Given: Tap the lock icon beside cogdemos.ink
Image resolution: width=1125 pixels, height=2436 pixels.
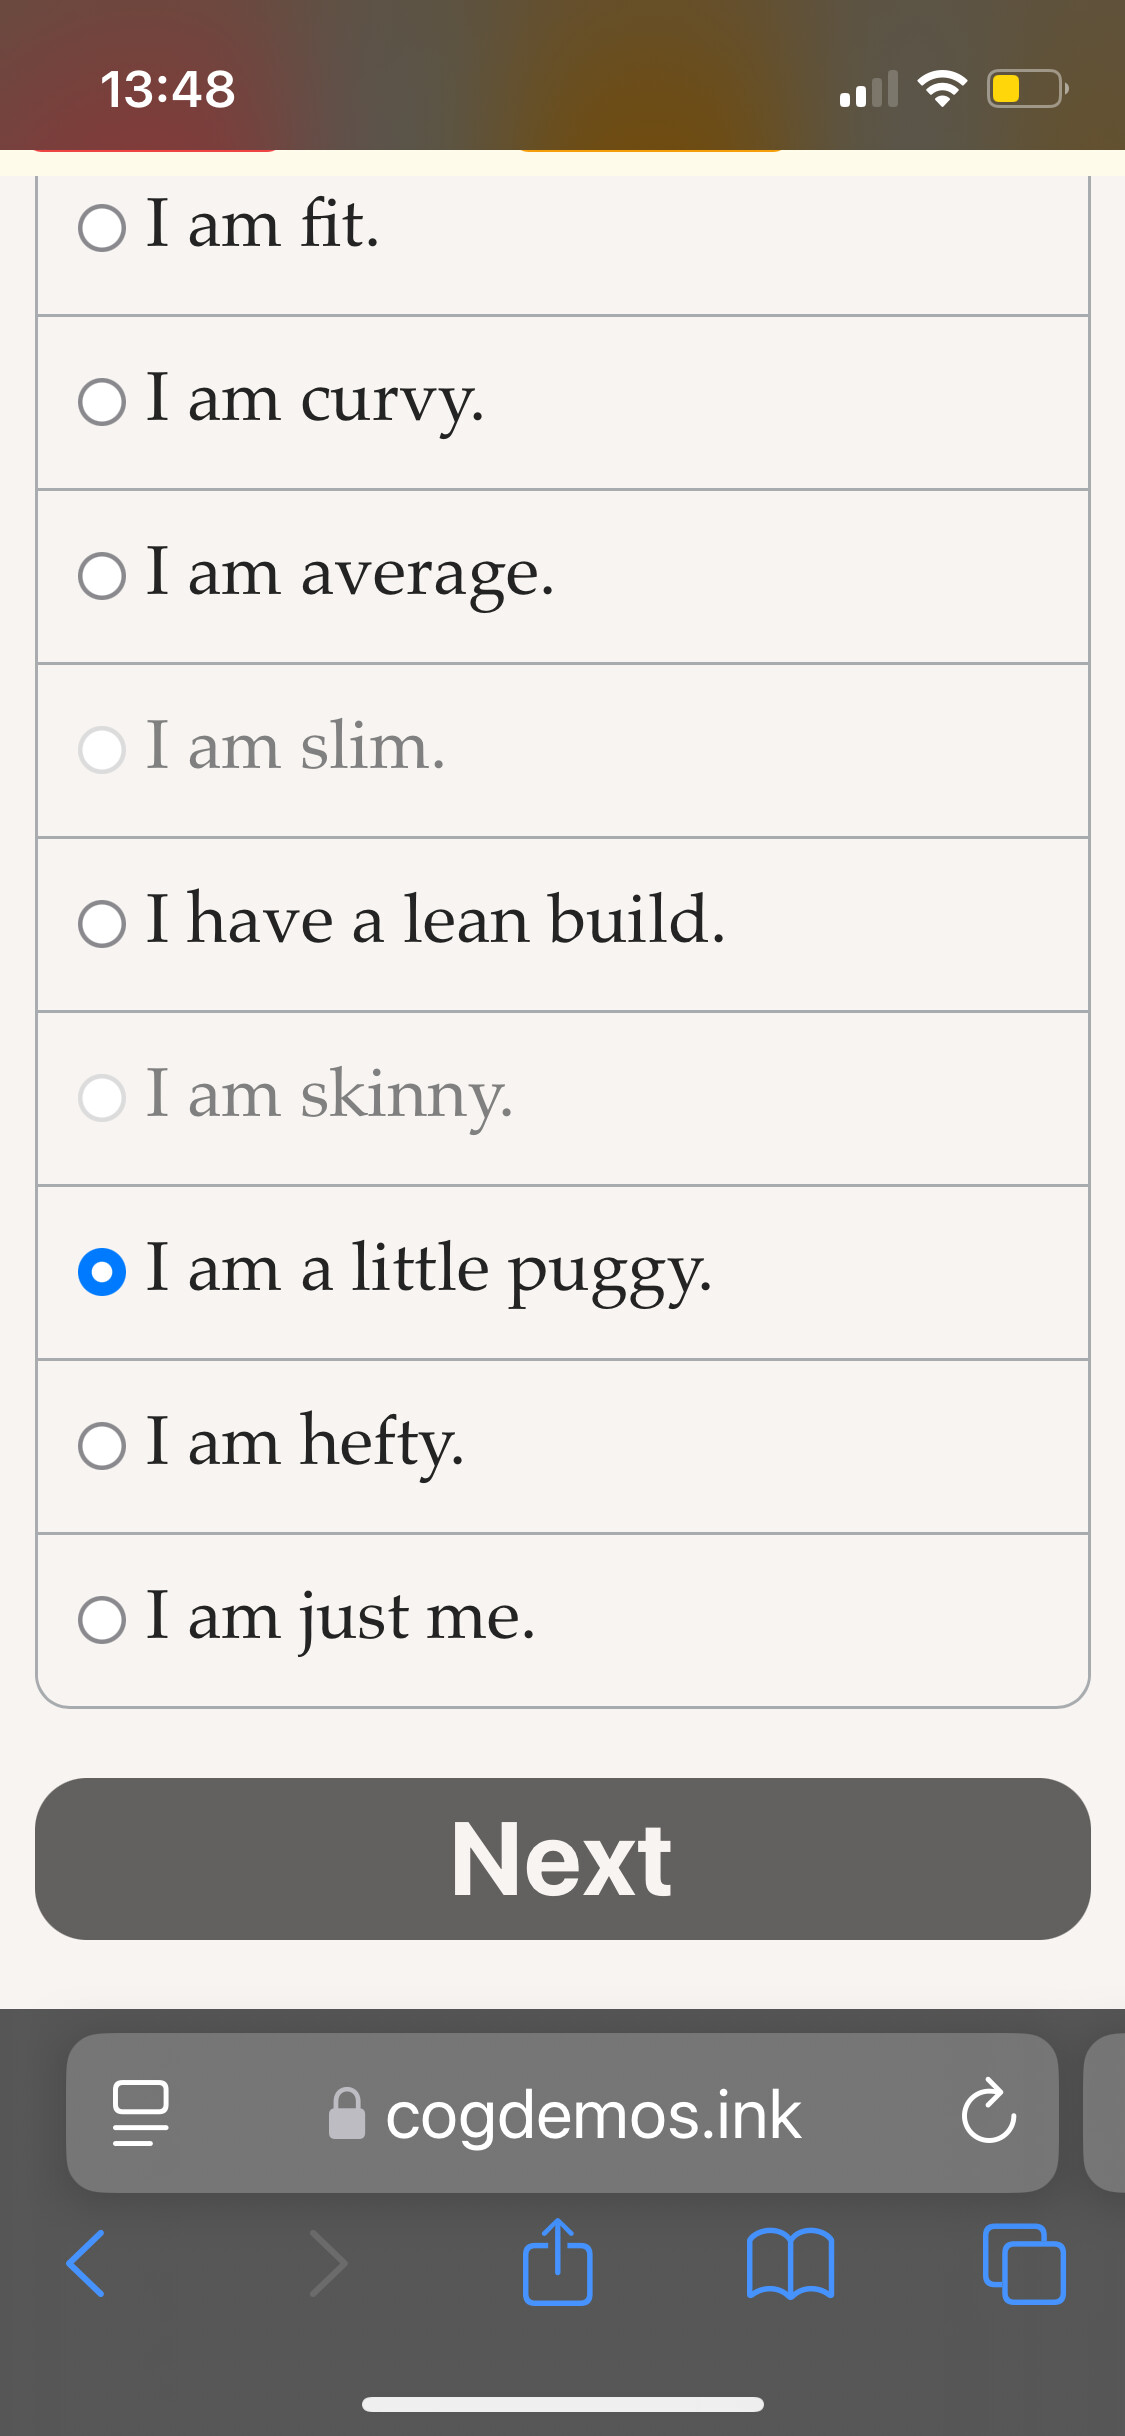Looking at the screenshot, I should [347, 2113].
